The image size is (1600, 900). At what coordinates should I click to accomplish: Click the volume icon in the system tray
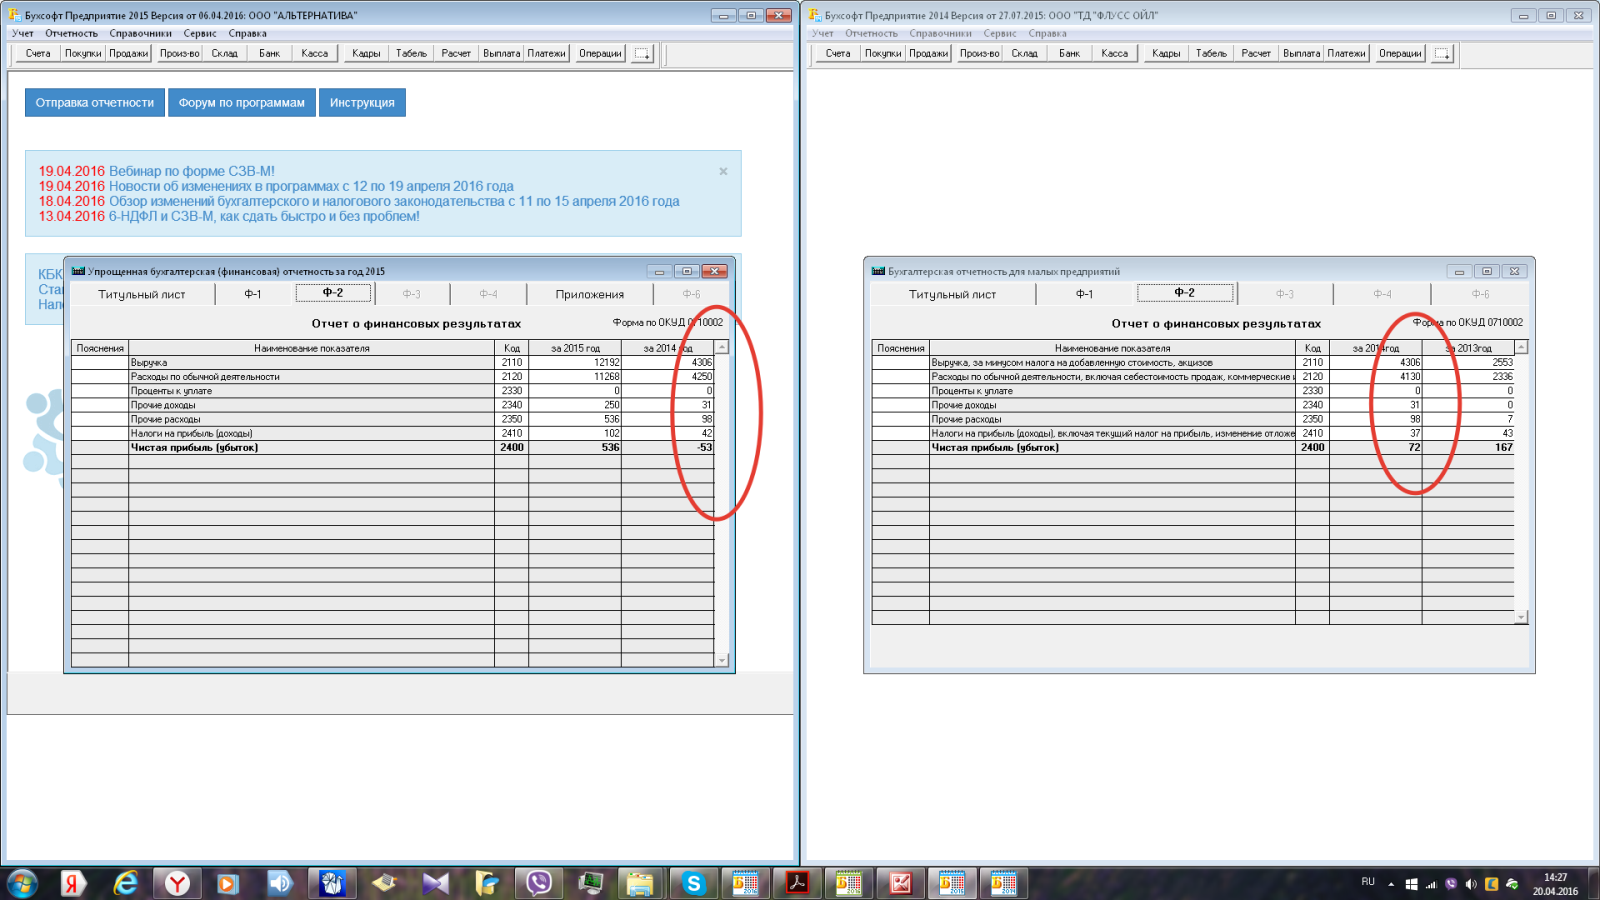click(x=1471, y=884)
